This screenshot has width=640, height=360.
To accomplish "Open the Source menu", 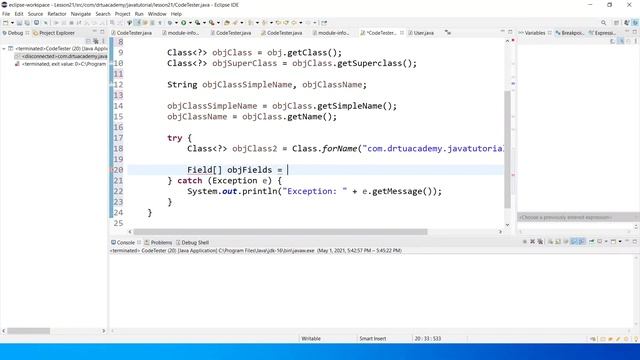I will click(x=35, y=14).
